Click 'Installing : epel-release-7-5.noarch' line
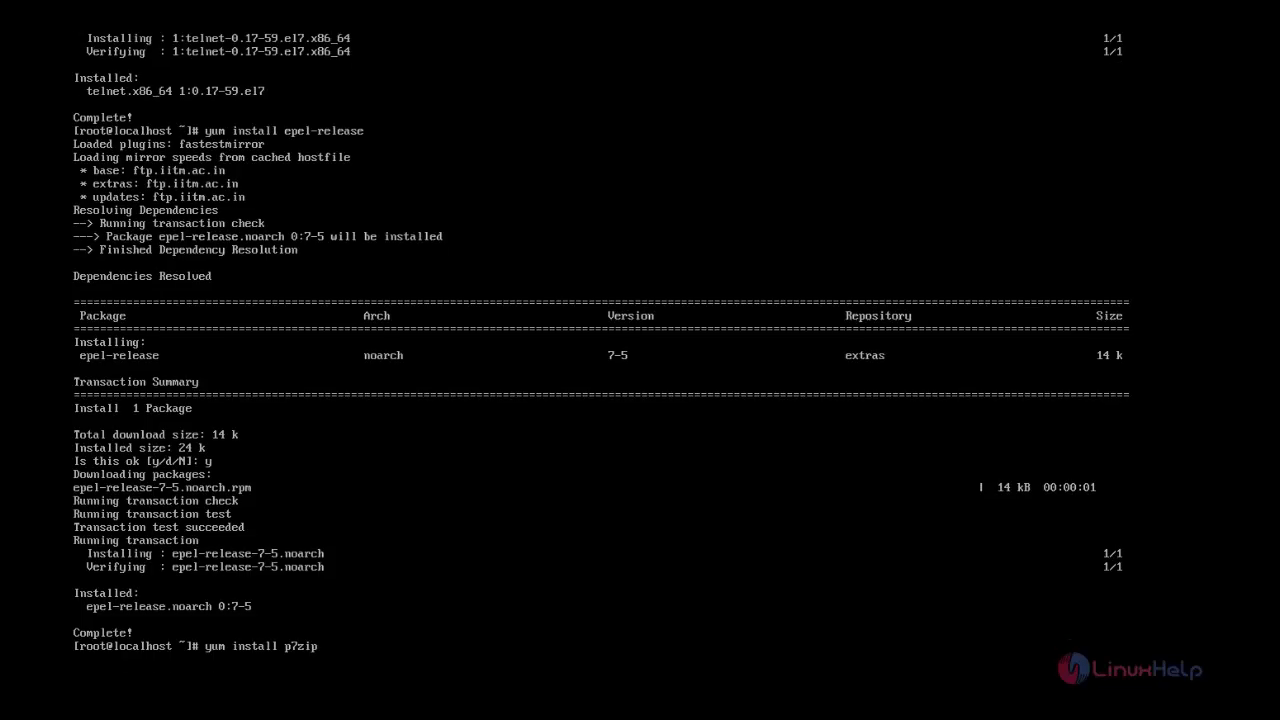The image size is (1280, 720). (205, 554)
